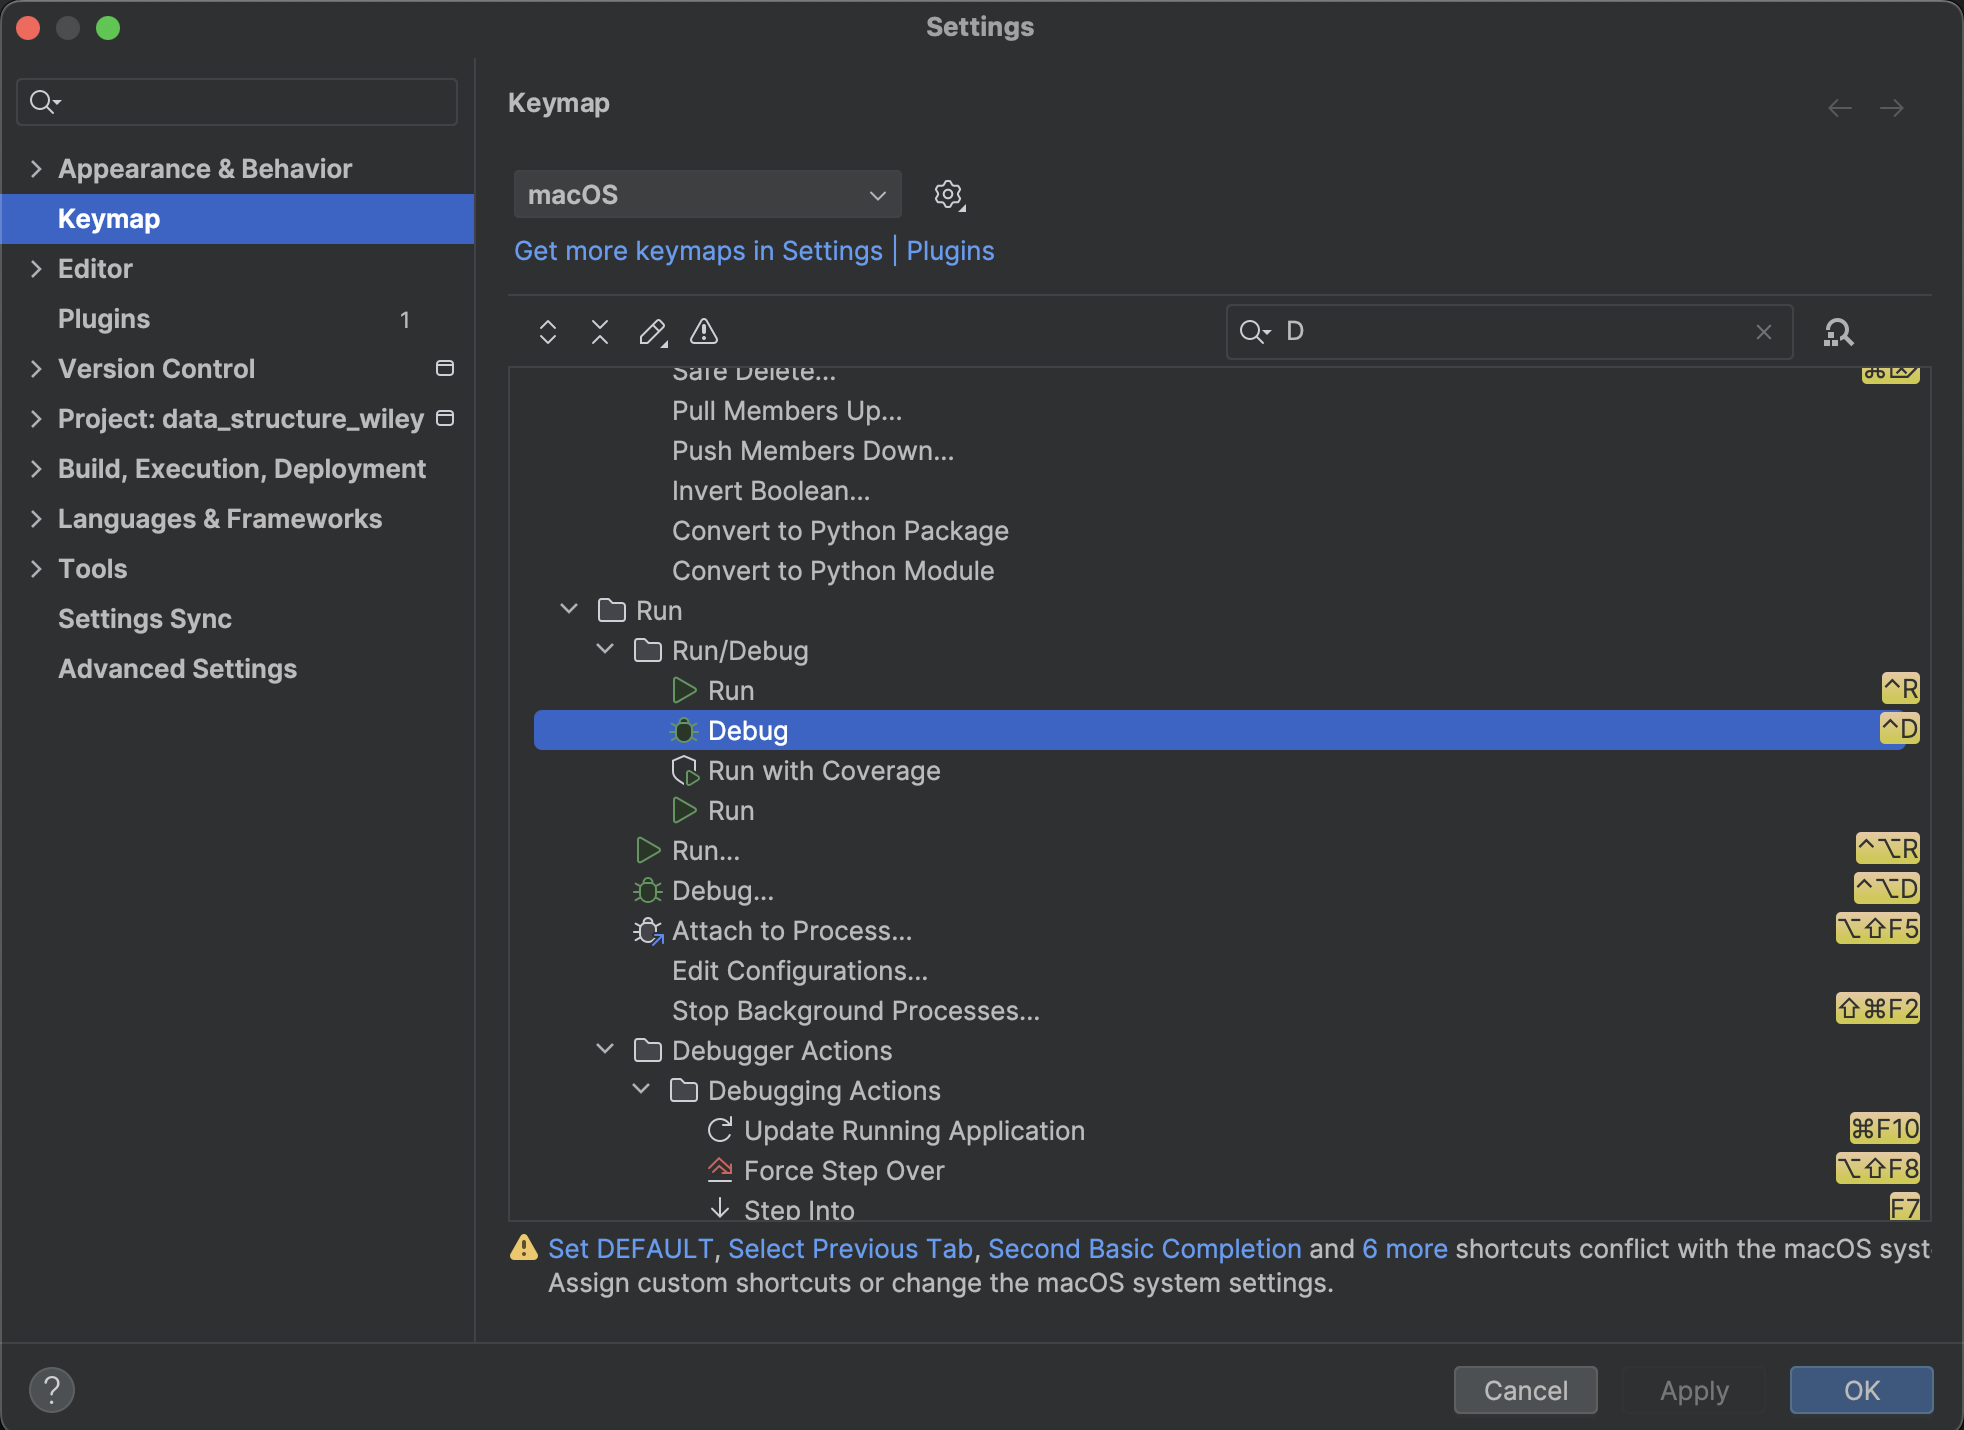Select Plugins in settings sidebar

tap(104, 319)
